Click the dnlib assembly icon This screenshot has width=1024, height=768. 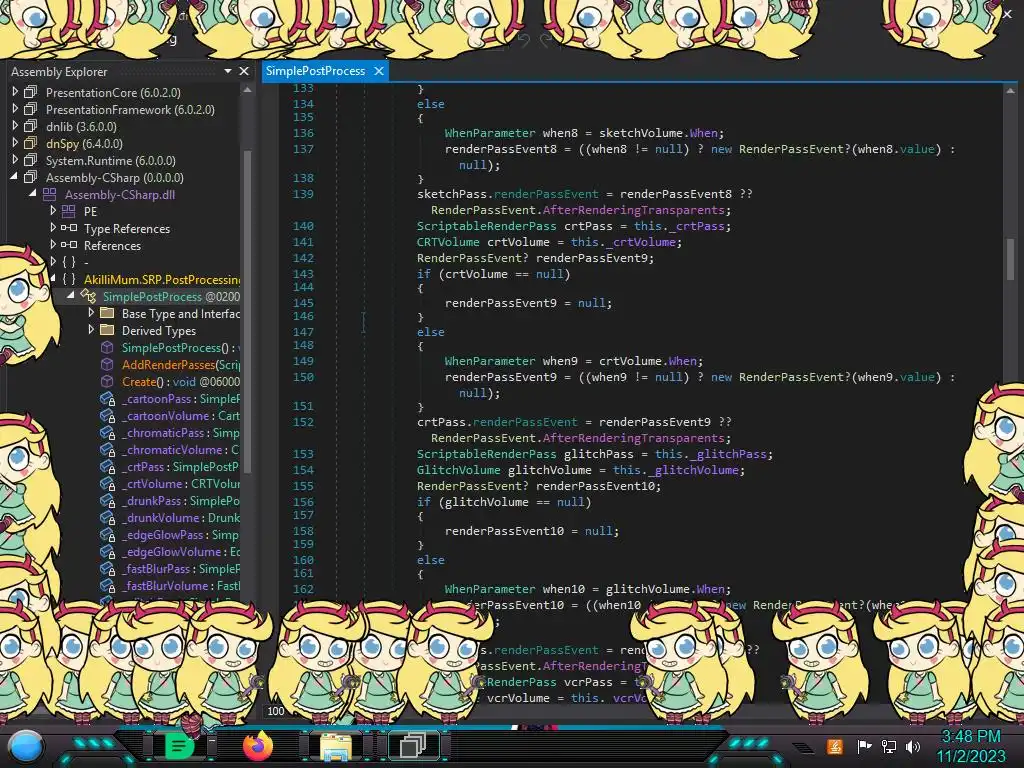point(31,126)
